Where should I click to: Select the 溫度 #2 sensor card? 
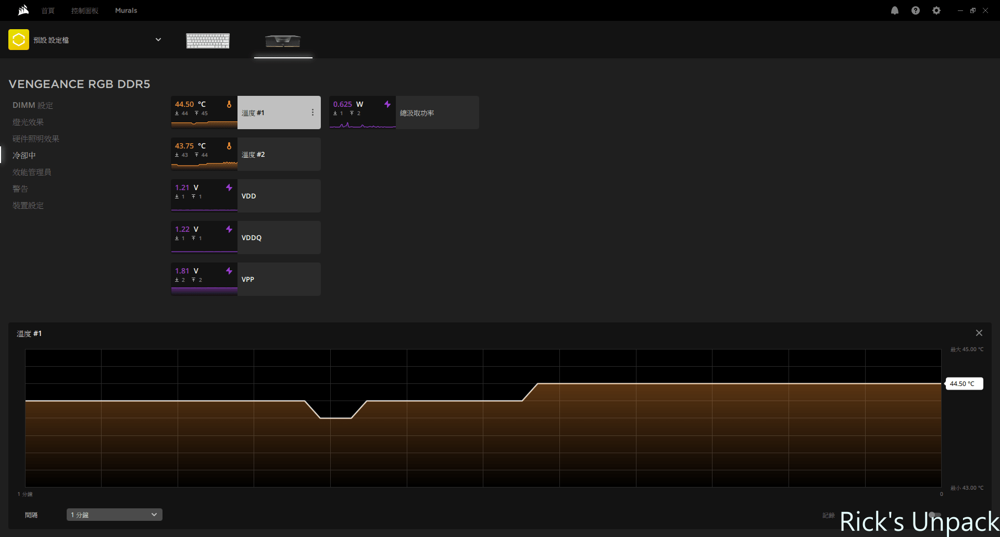(x=246, y=154)
